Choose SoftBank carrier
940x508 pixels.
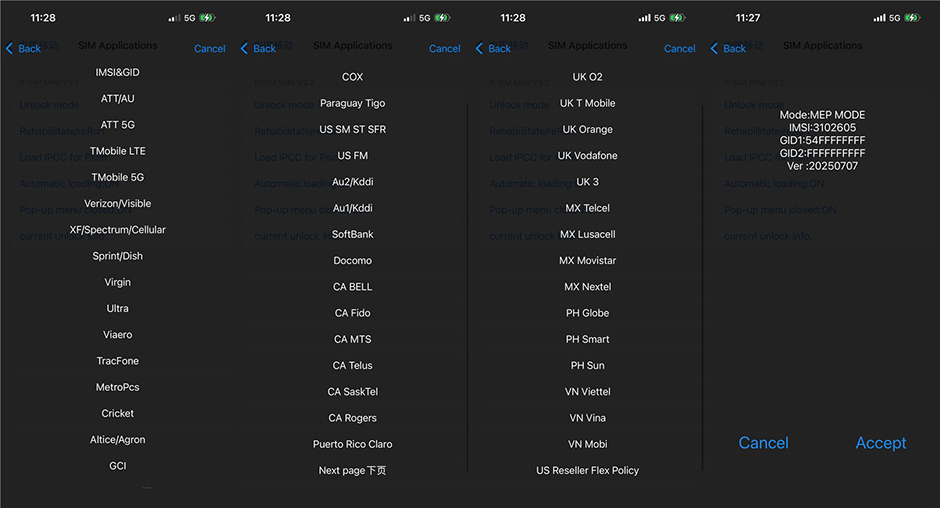[352, 235]
